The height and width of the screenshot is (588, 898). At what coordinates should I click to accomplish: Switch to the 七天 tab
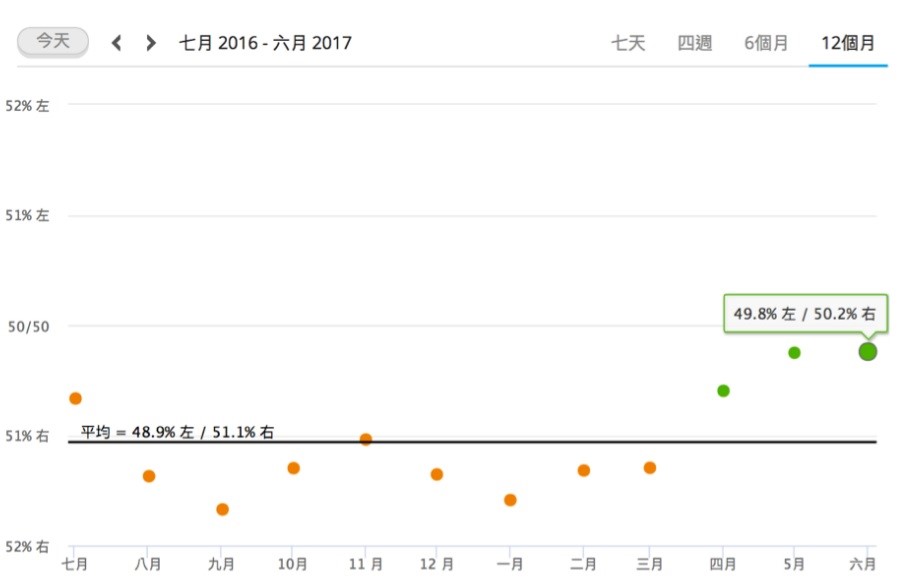(628, 43)
